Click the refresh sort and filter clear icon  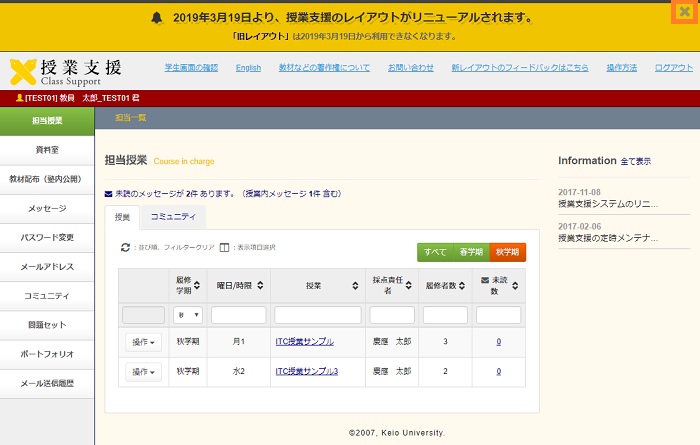coord(125,247)
